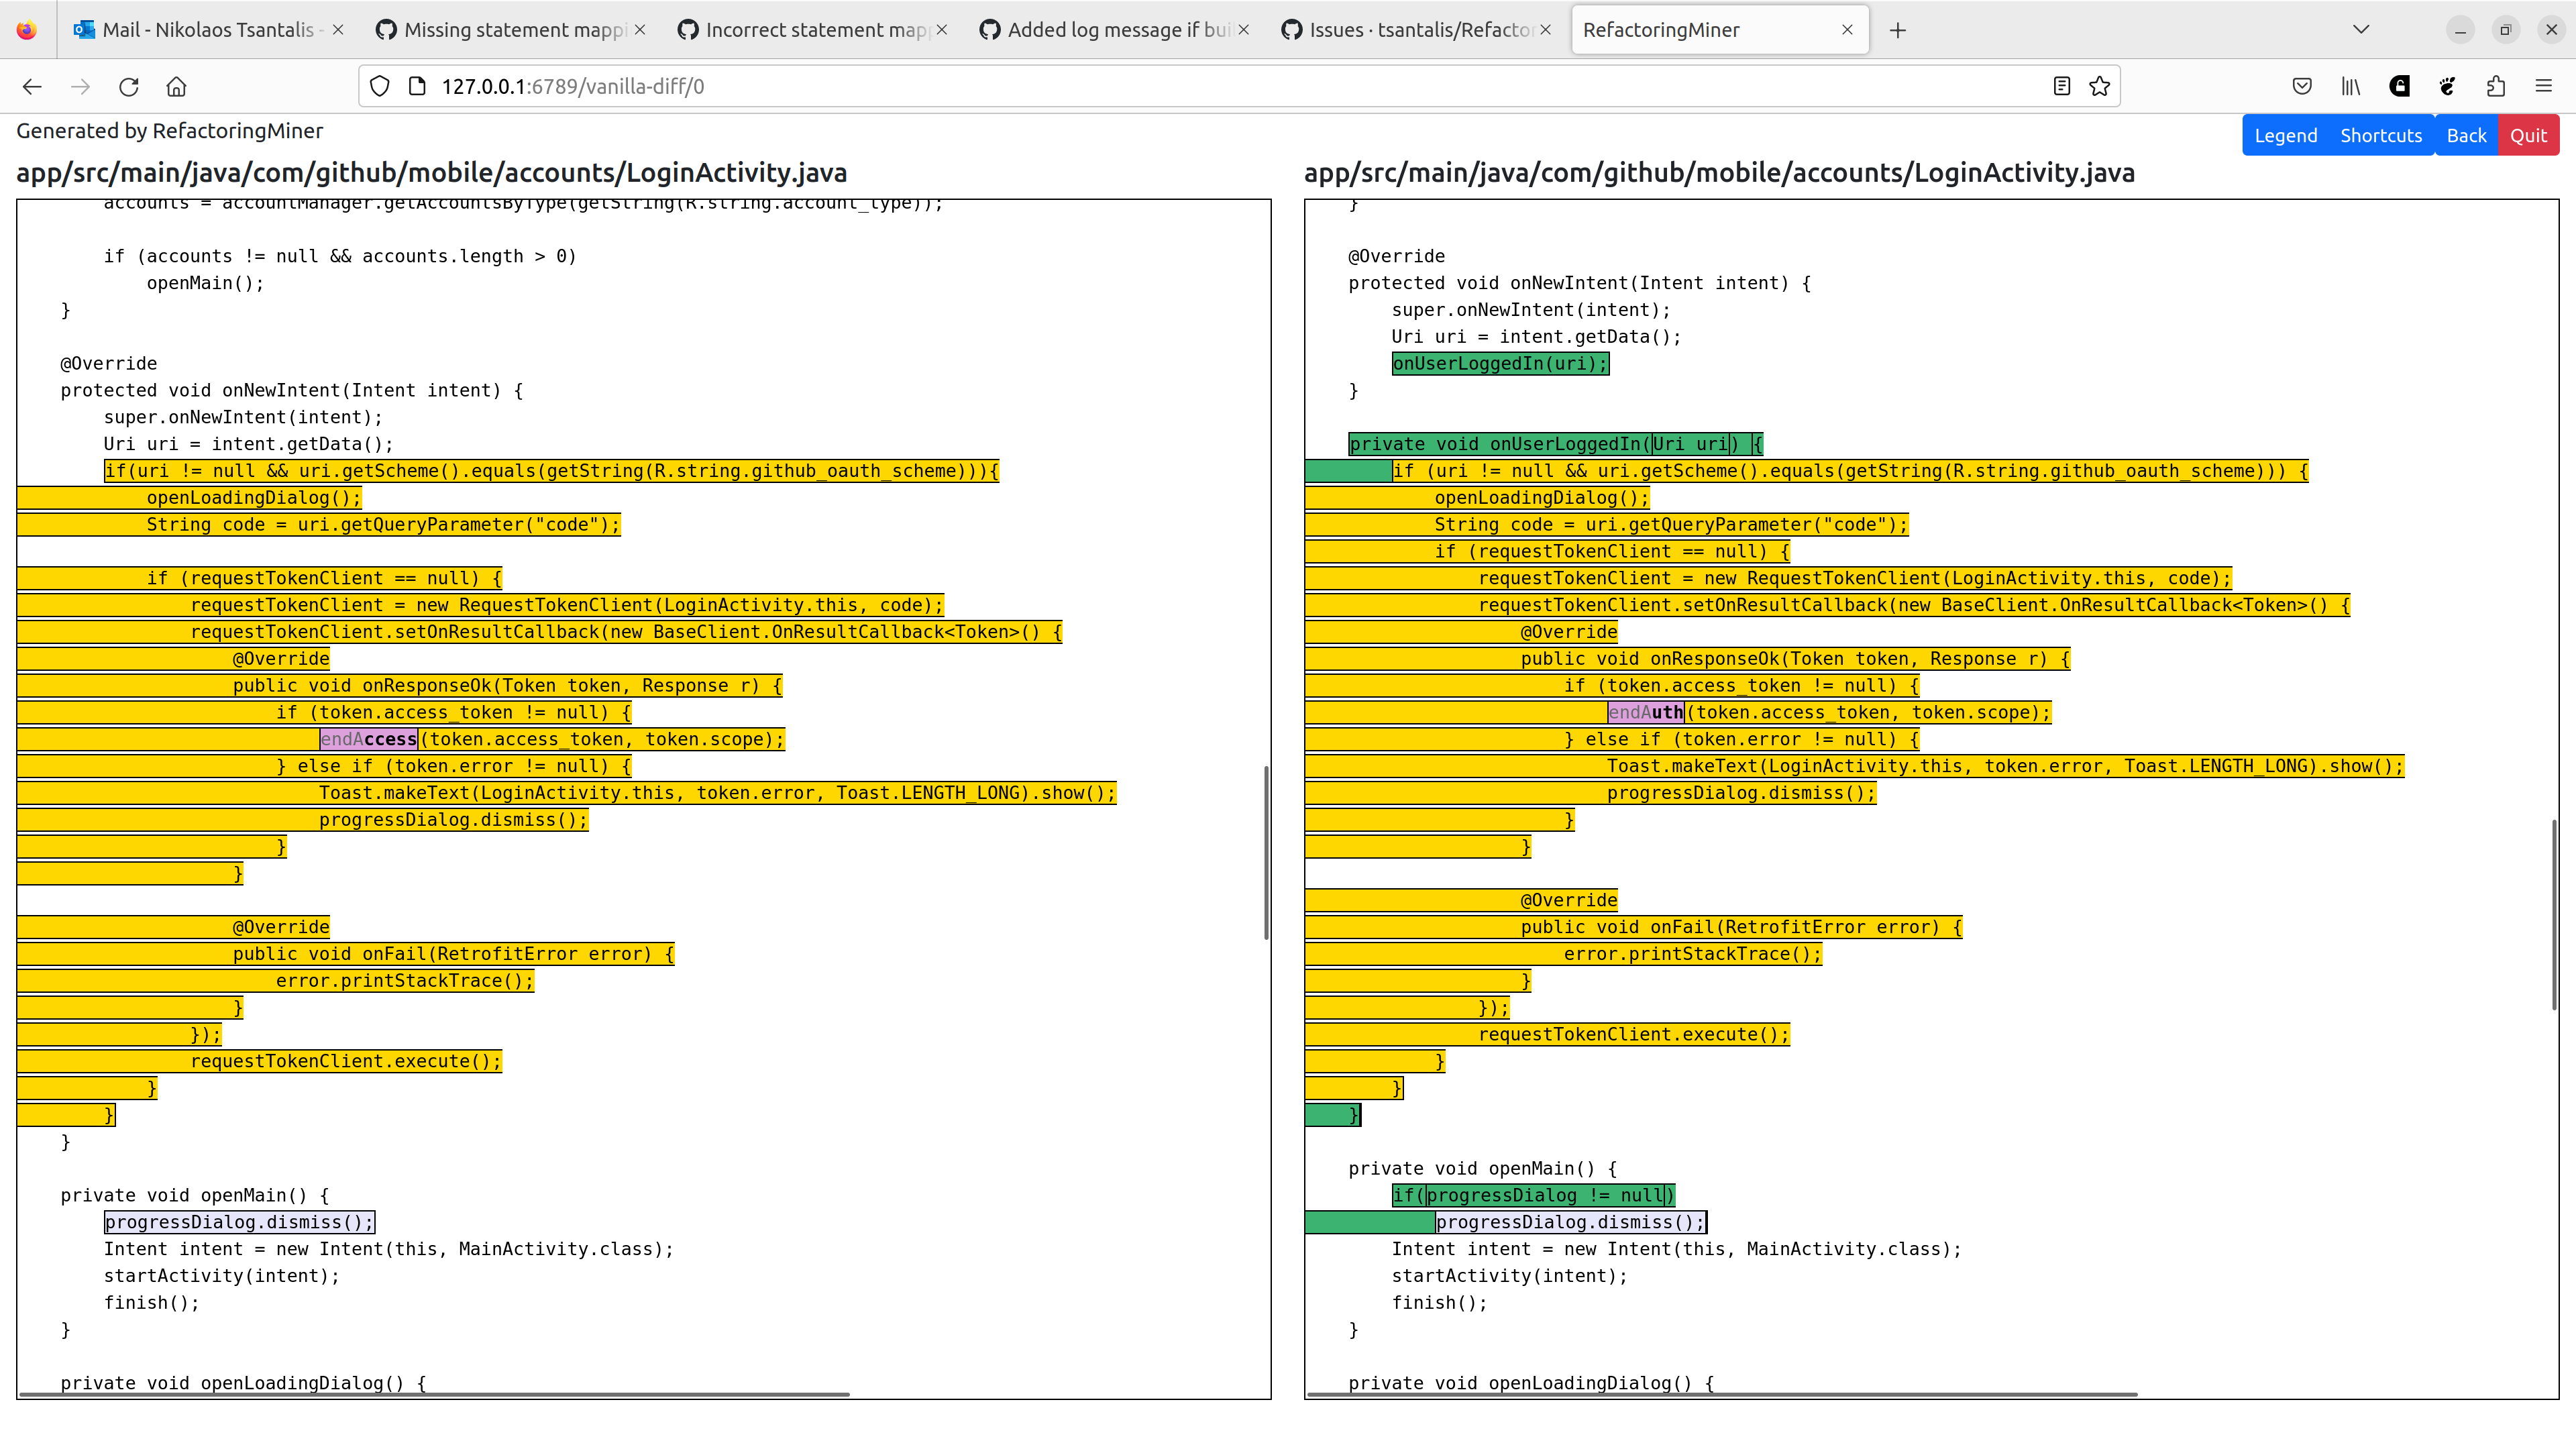This screenshot has width=2576, height=1449.
Task: Close the Missing statement mapping tab
Action: [640, 30]
